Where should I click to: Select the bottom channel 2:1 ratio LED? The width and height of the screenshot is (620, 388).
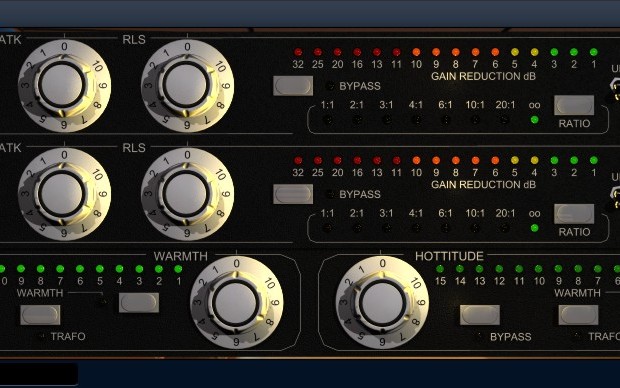tap(357, 228)
